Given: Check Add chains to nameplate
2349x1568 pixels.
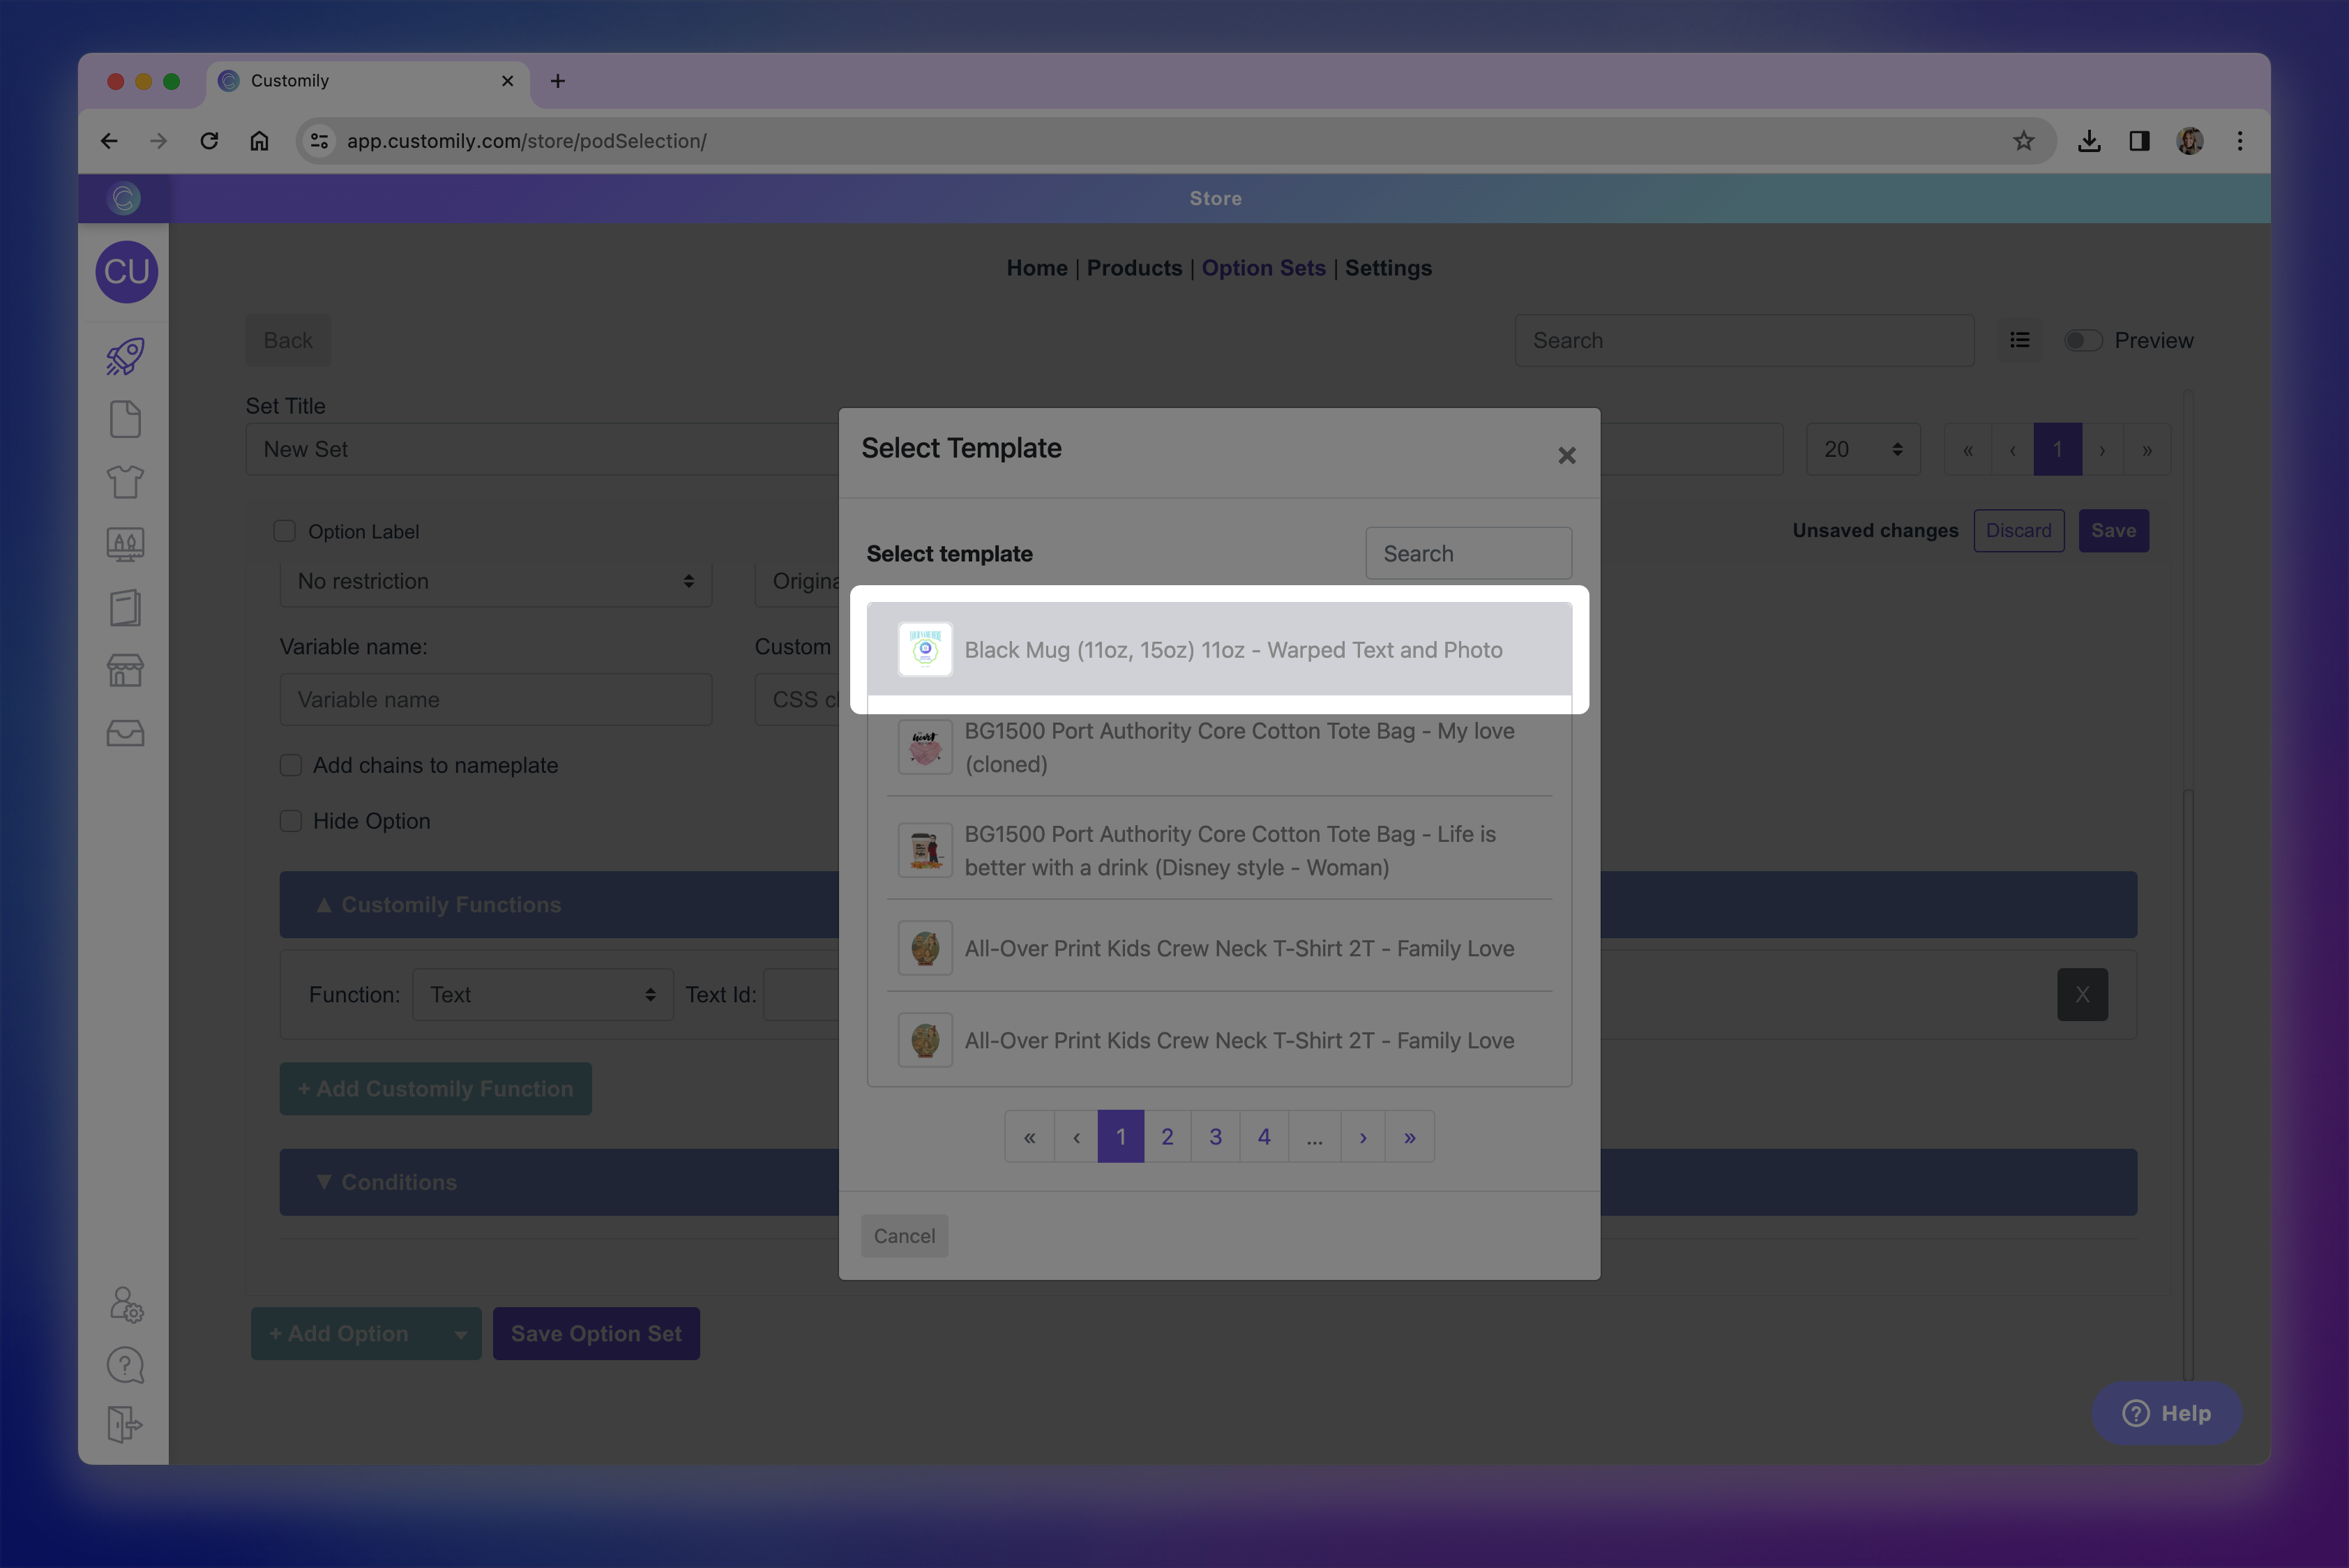Looking at the screenshot, I should [x=291, y=765].
